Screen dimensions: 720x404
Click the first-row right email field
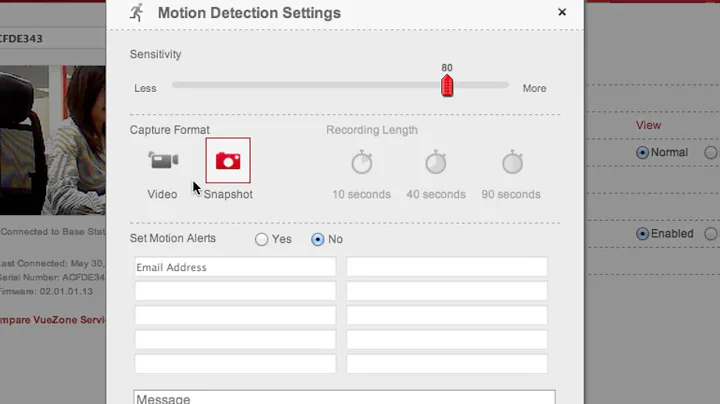447,267
